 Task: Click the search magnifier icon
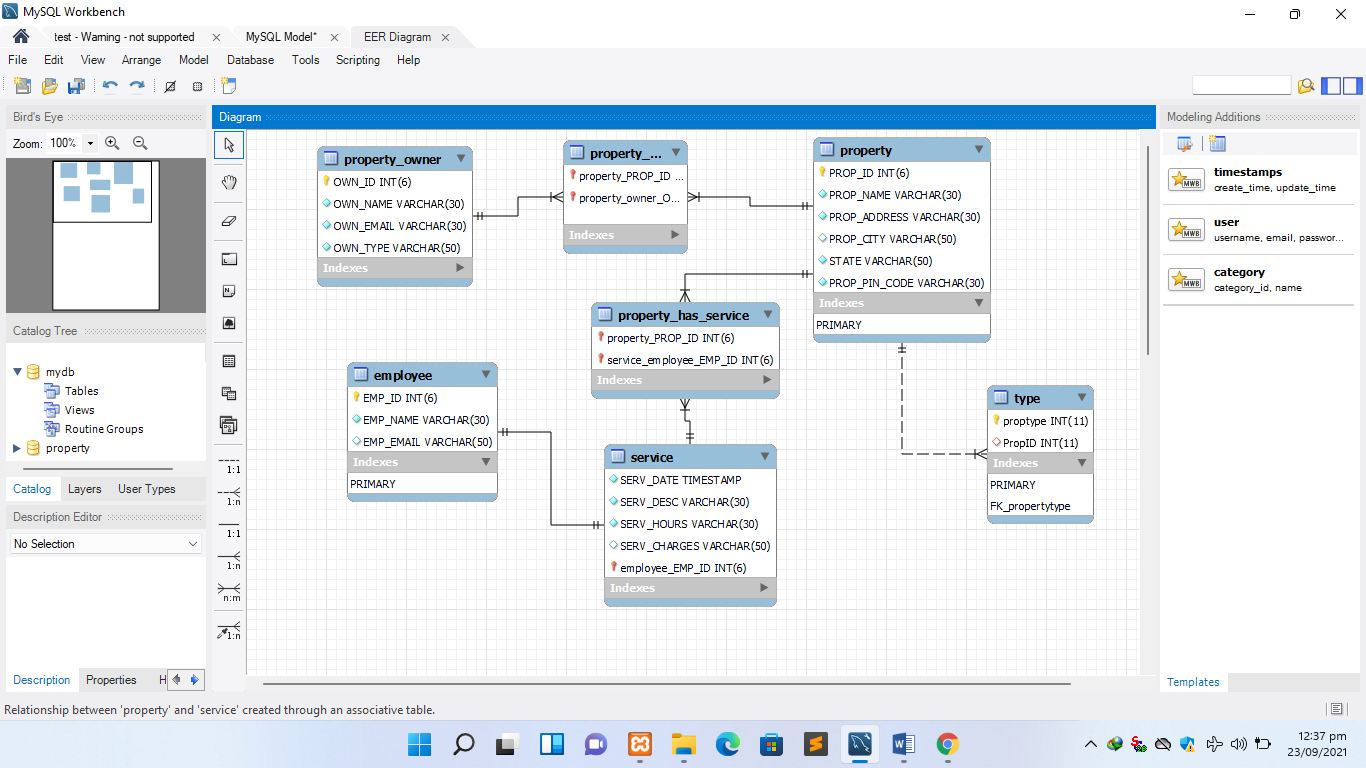[1305, 86]
